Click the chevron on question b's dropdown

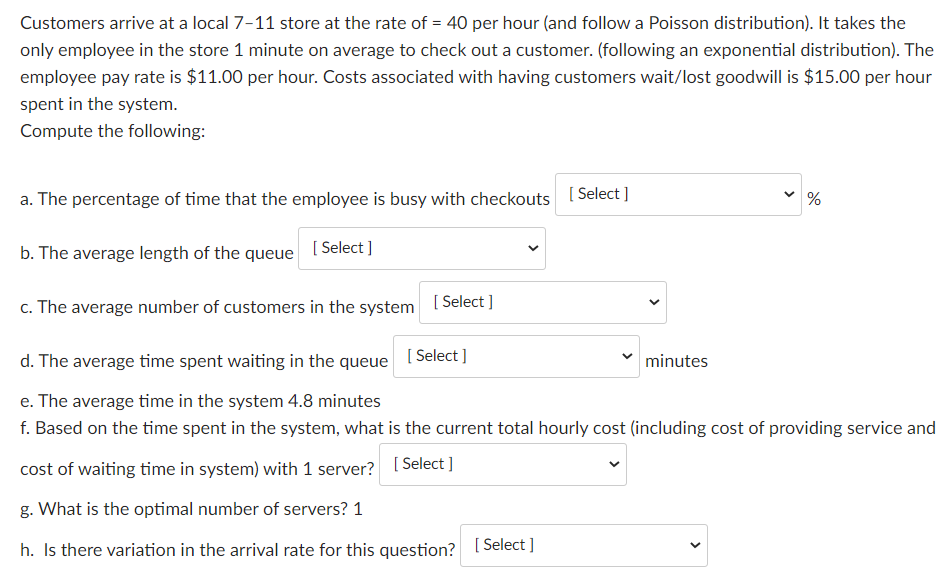coord(533,248)
